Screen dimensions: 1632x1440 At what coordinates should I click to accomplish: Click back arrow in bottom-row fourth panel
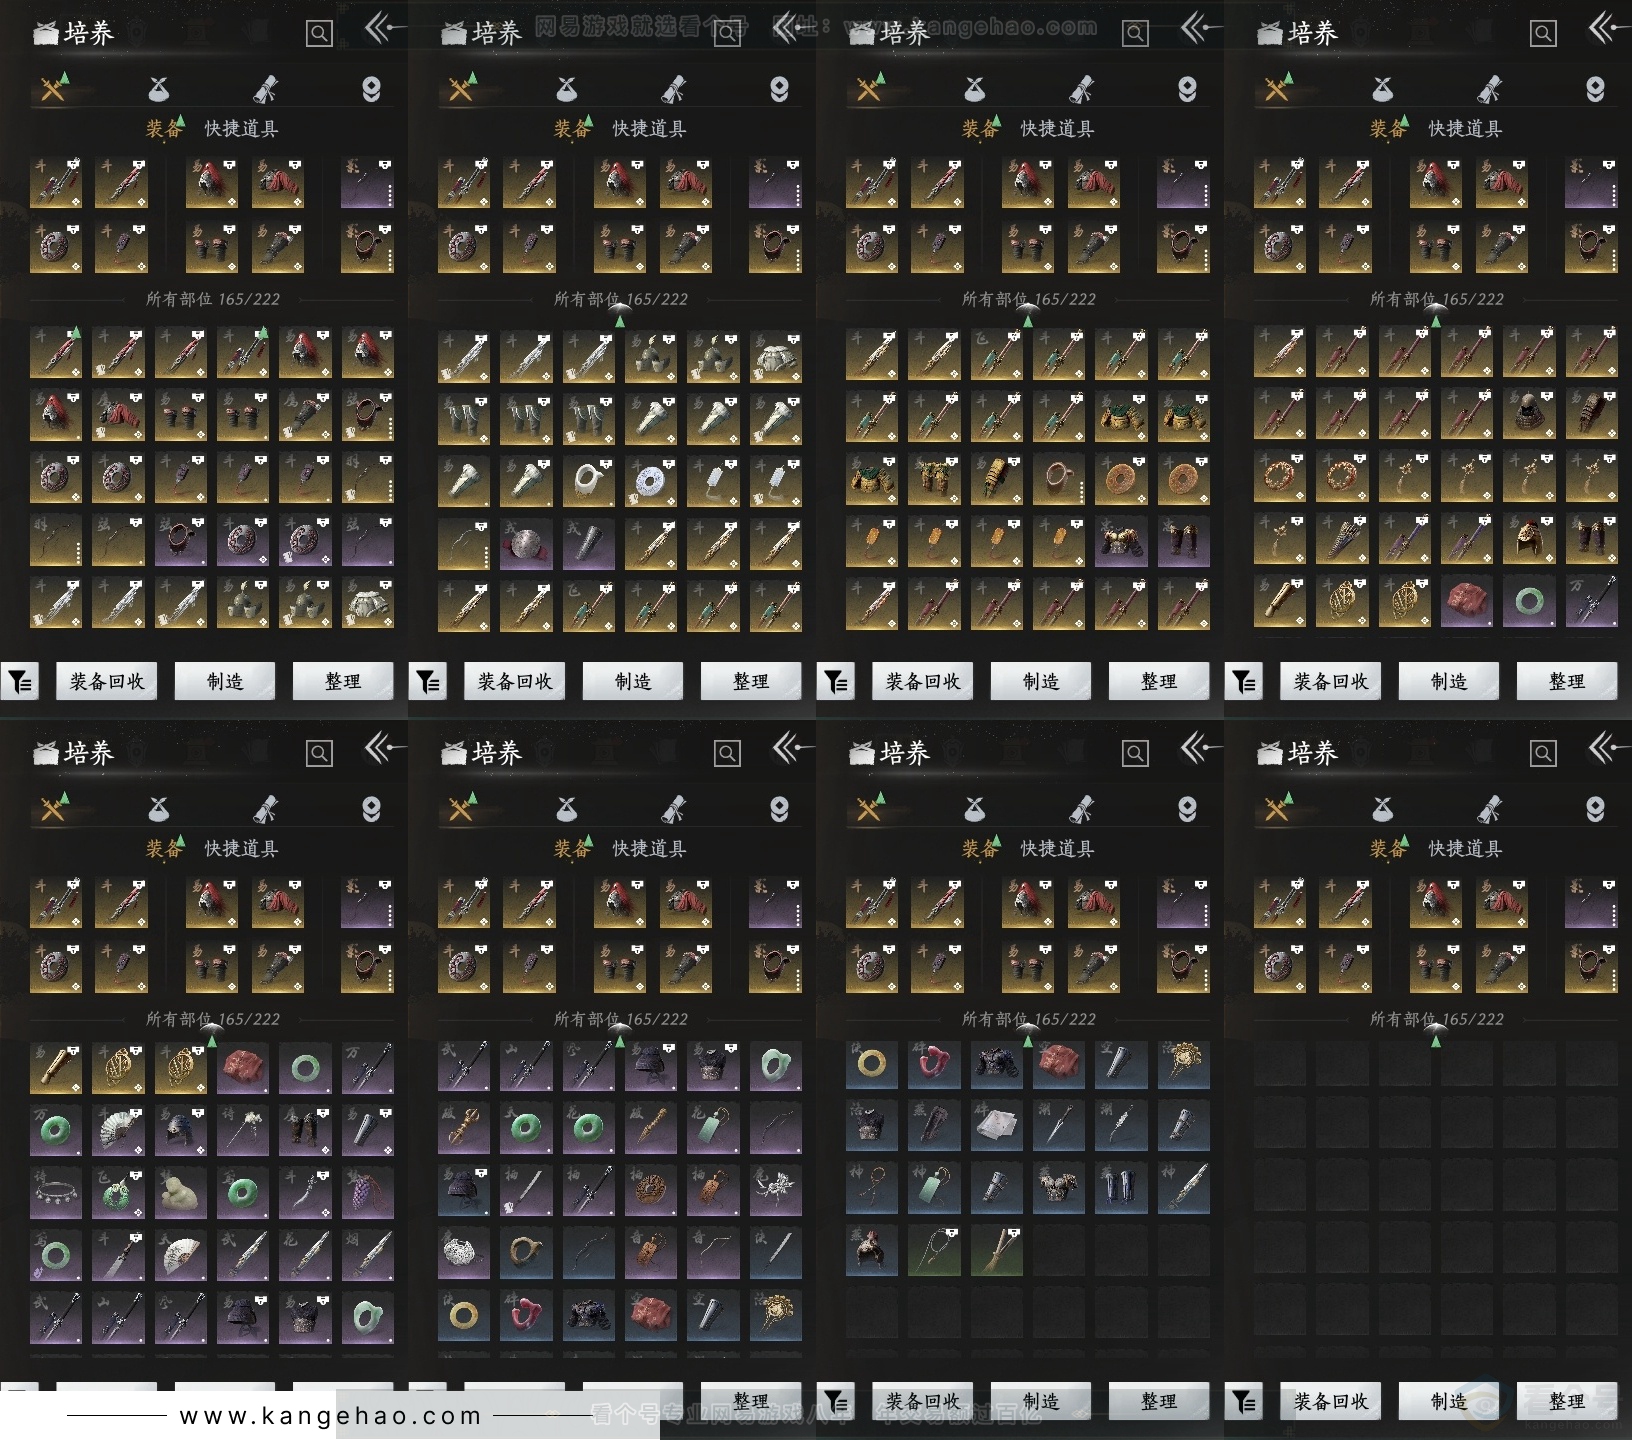1607,749
